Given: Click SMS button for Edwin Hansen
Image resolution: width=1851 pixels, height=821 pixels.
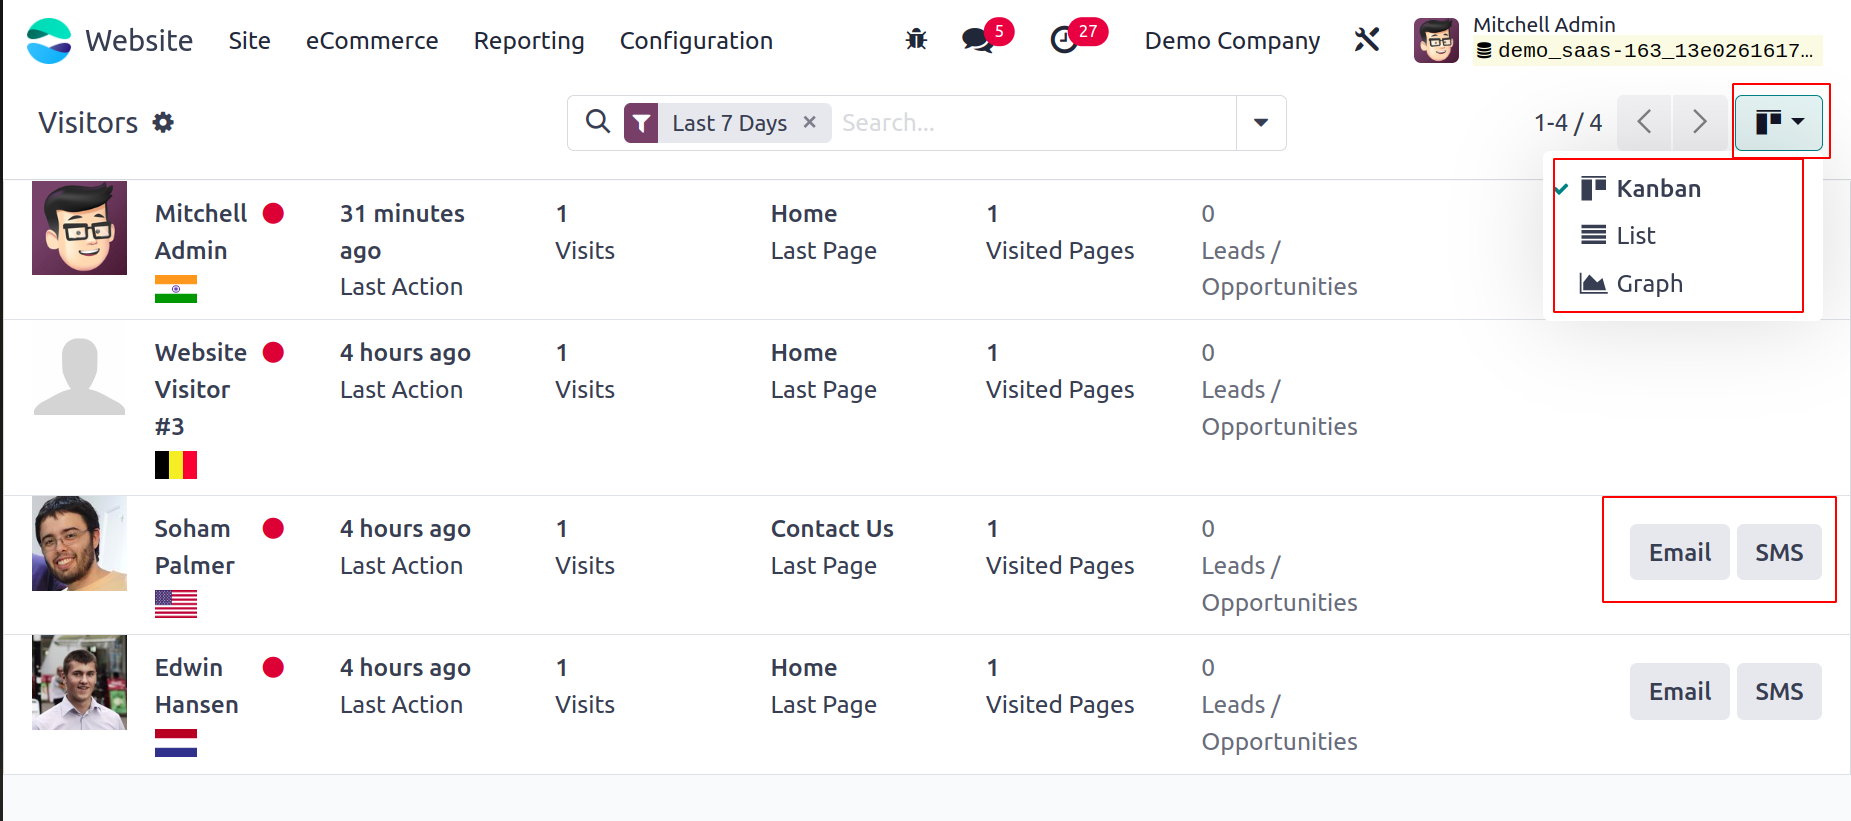Looking at the screenshot, I should click(x=1779, y=691).
